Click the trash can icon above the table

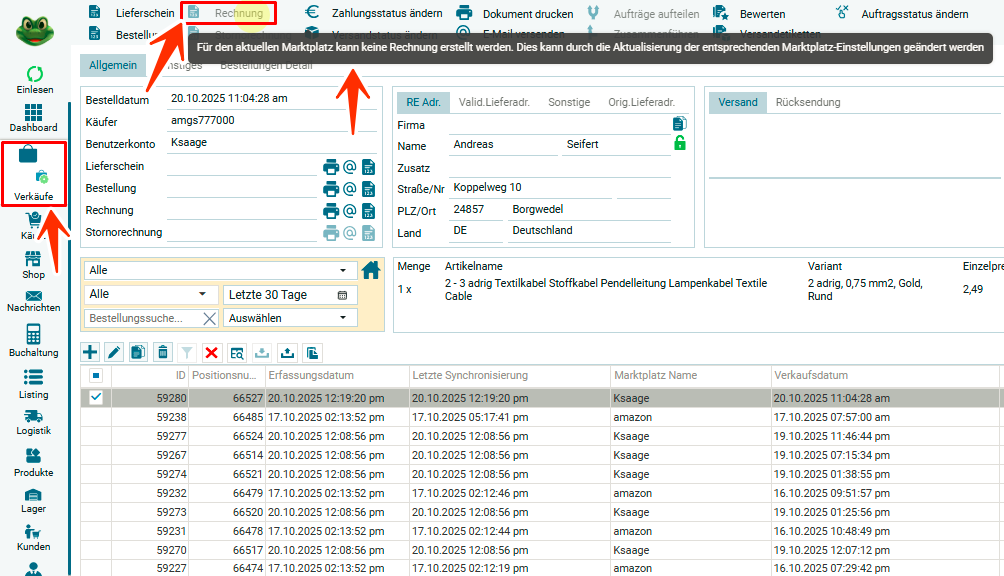[x=163, y=352]
